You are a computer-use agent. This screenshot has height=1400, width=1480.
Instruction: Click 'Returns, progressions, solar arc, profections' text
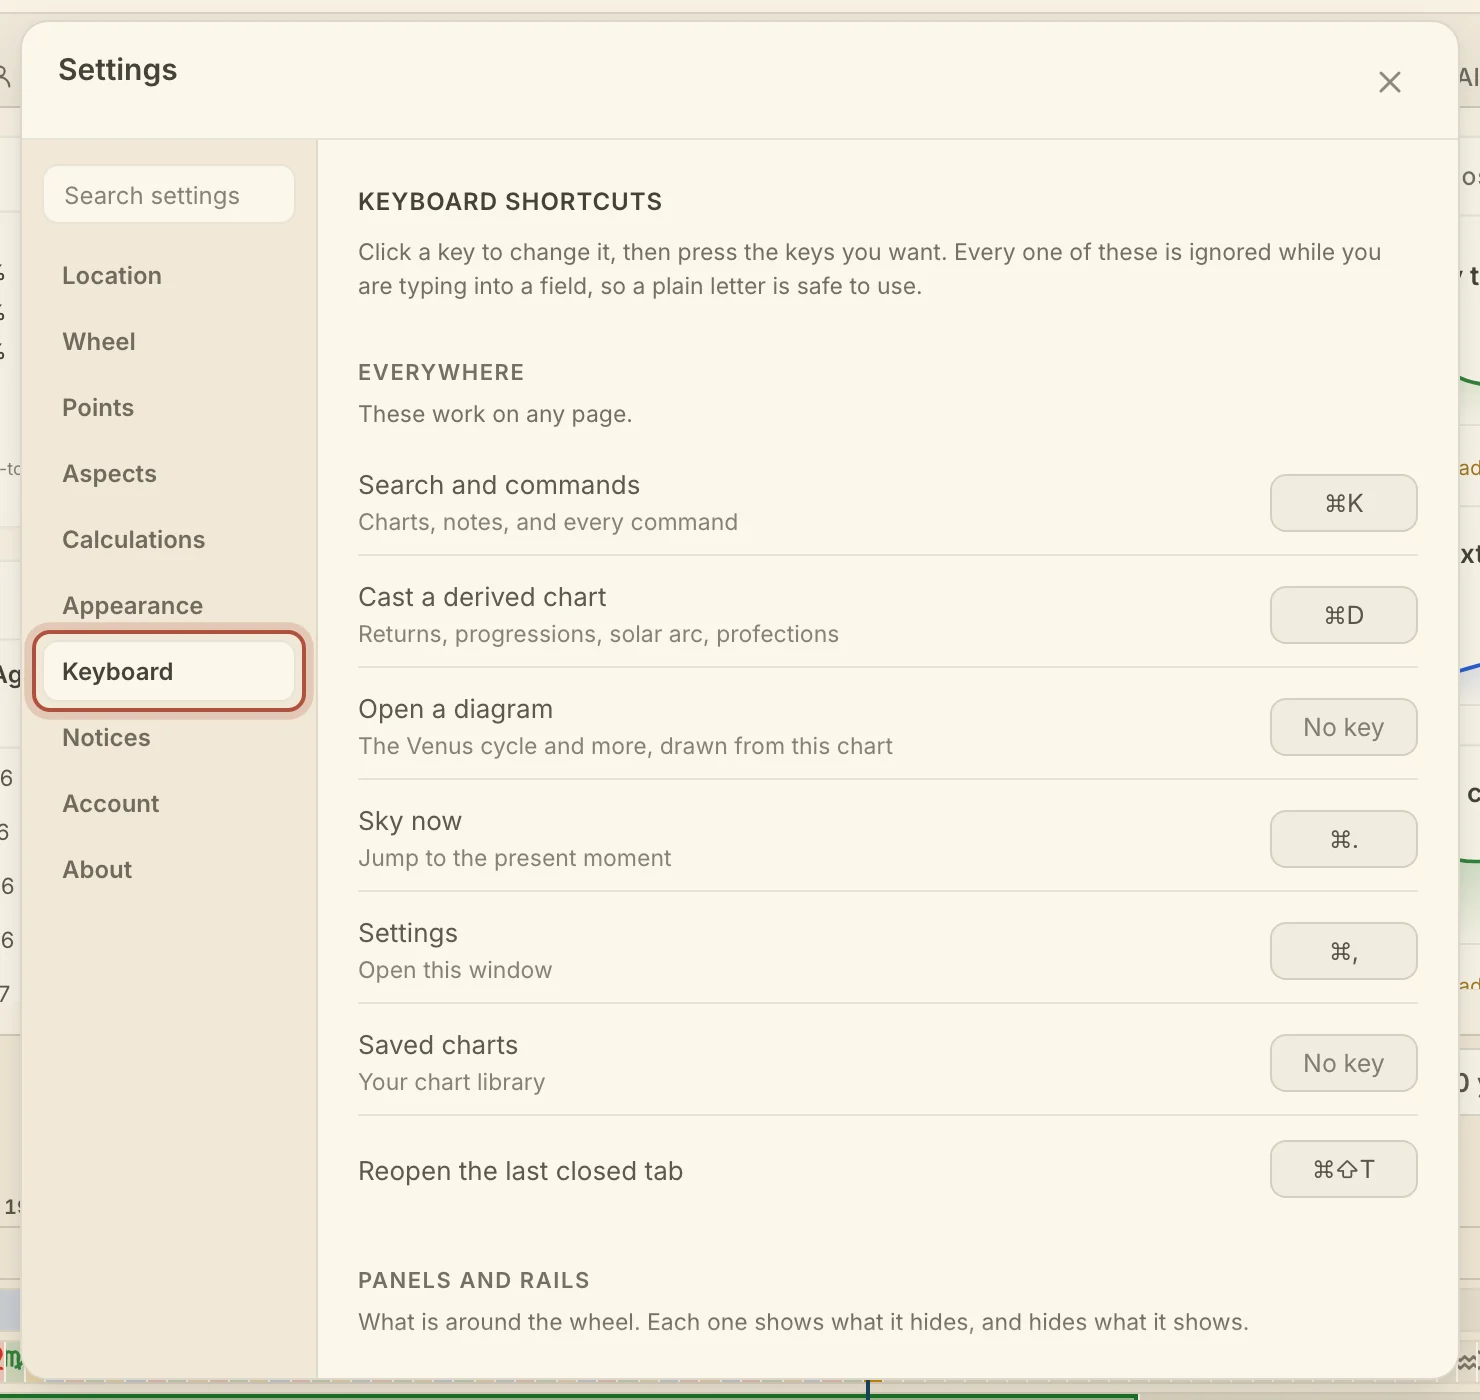[599, 634]
